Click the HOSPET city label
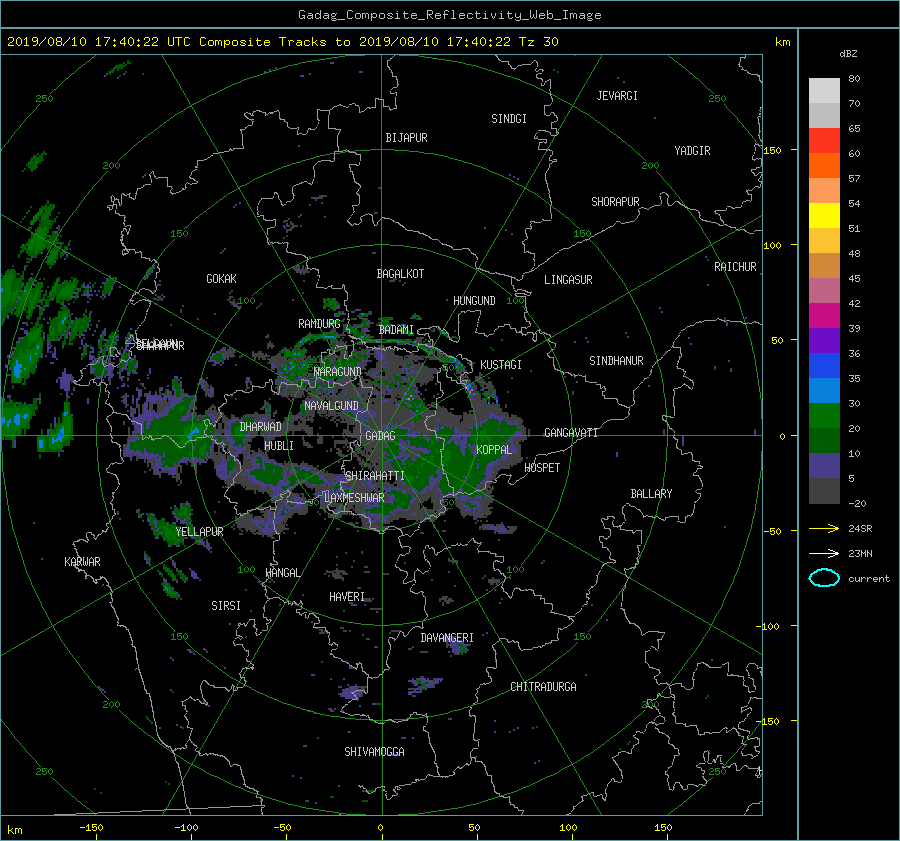 click(542, 468)
